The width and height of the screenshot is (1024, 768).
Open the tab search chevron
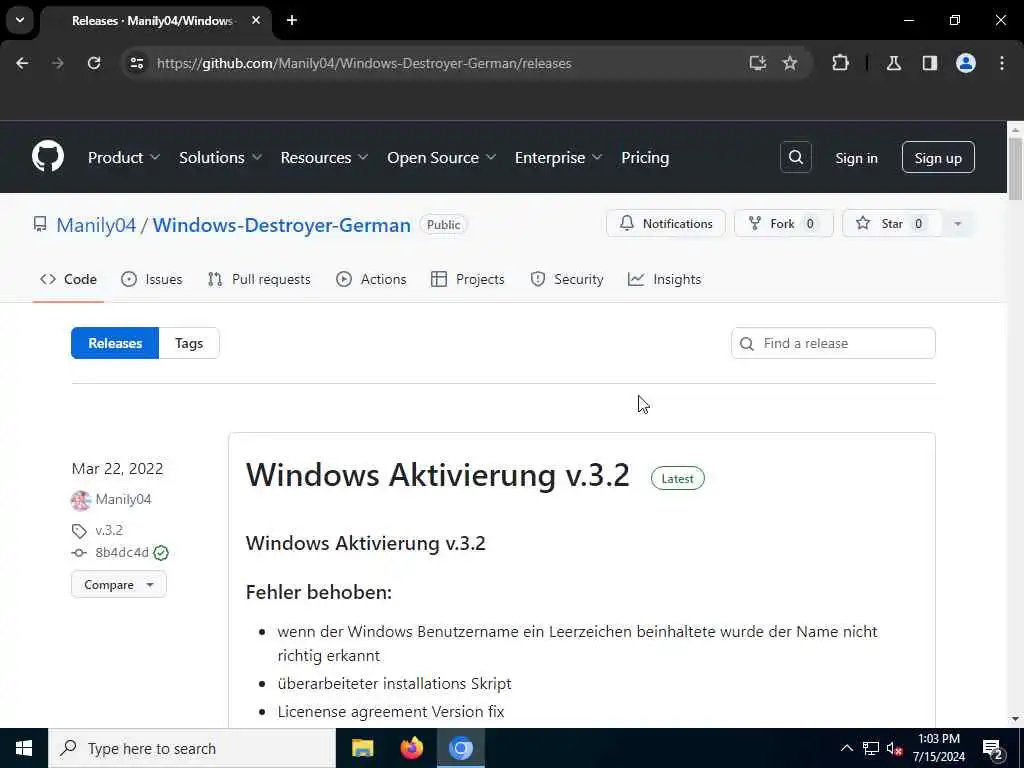pos(20,20)
